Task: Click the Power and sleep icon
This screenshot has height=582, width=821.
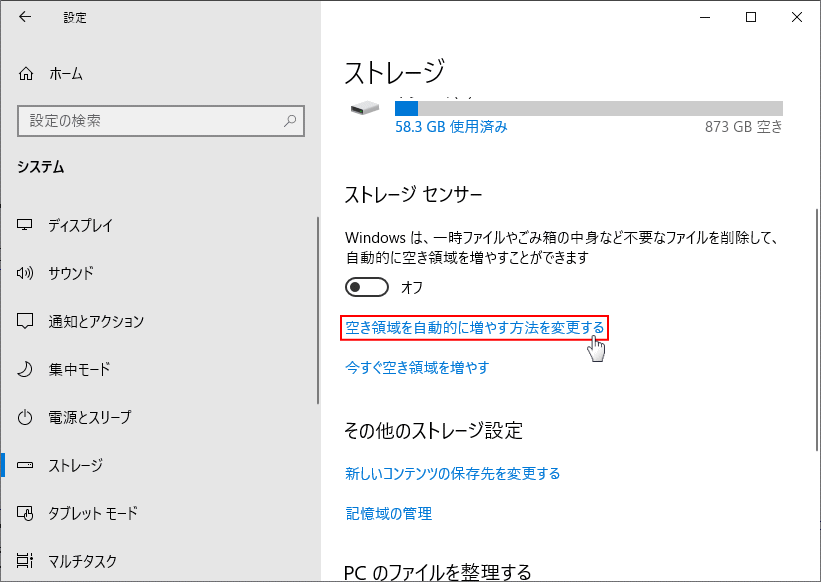Action: coord(25,417)
